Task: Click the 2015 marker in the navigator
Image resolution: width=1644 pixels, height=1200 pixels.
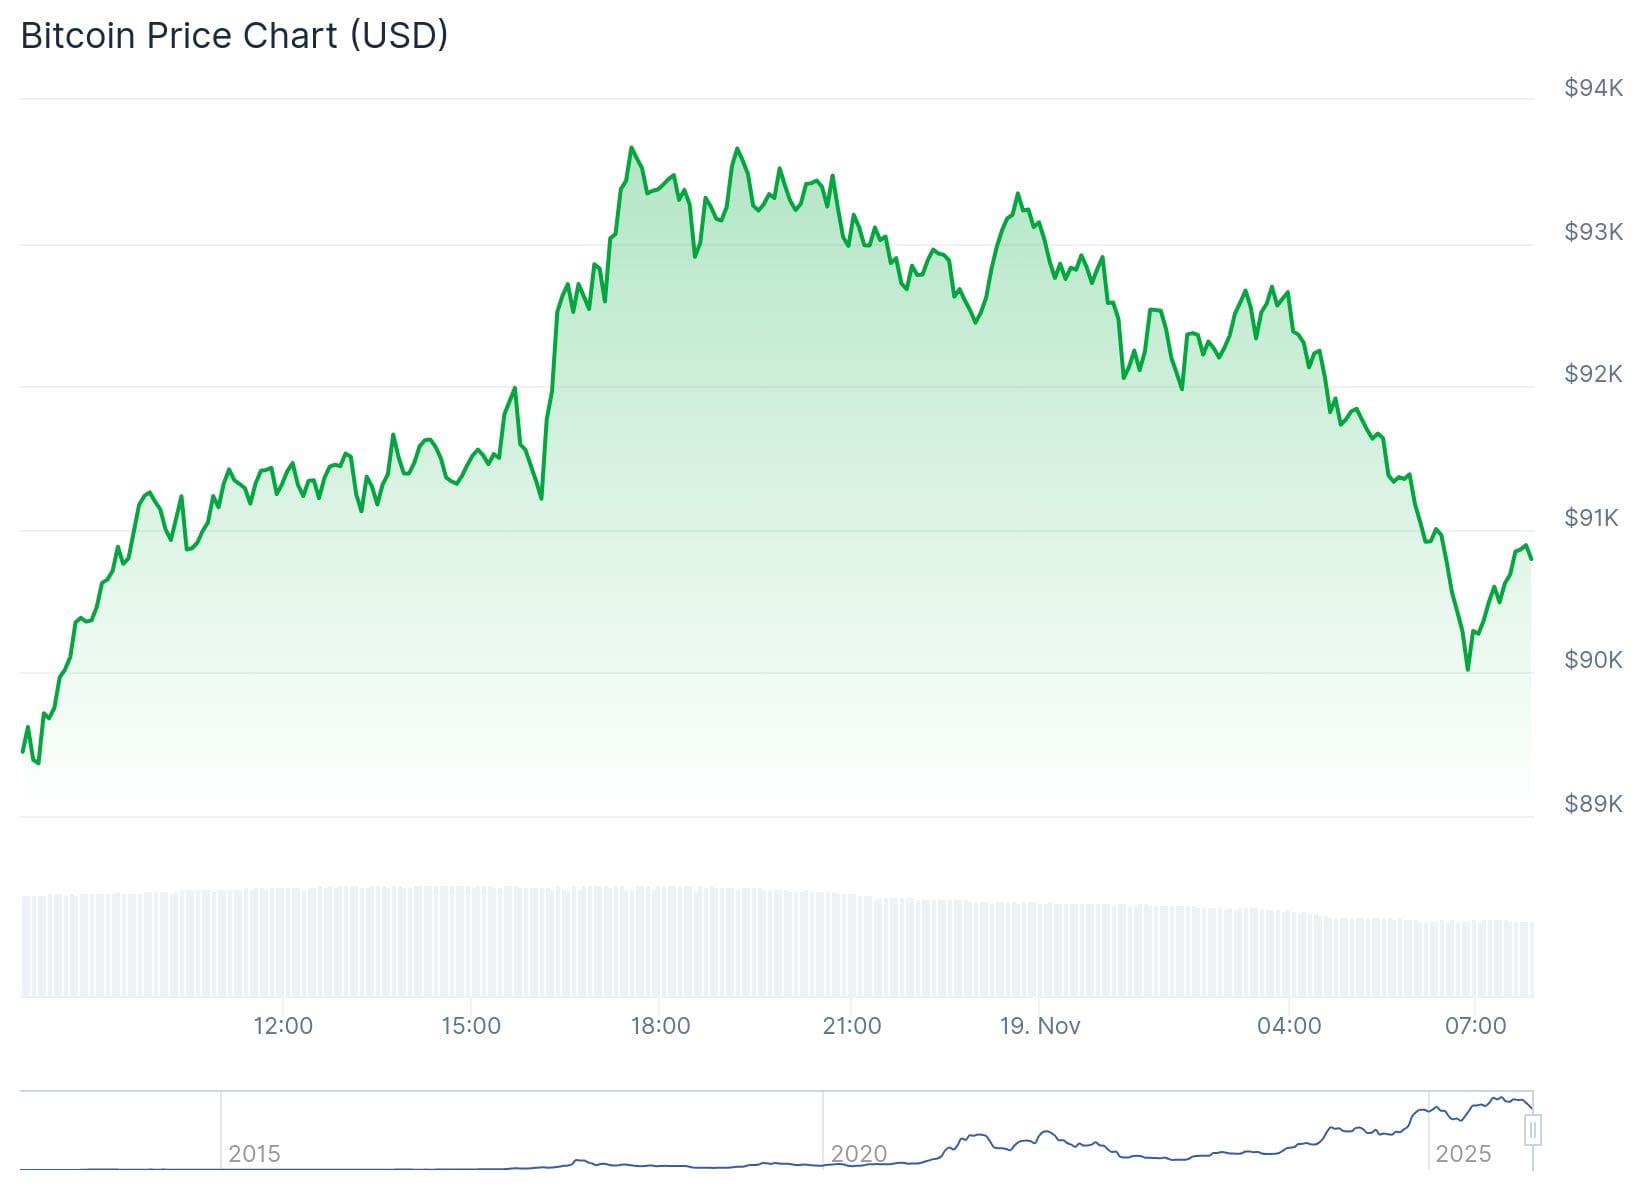Action: [254, 1154]
